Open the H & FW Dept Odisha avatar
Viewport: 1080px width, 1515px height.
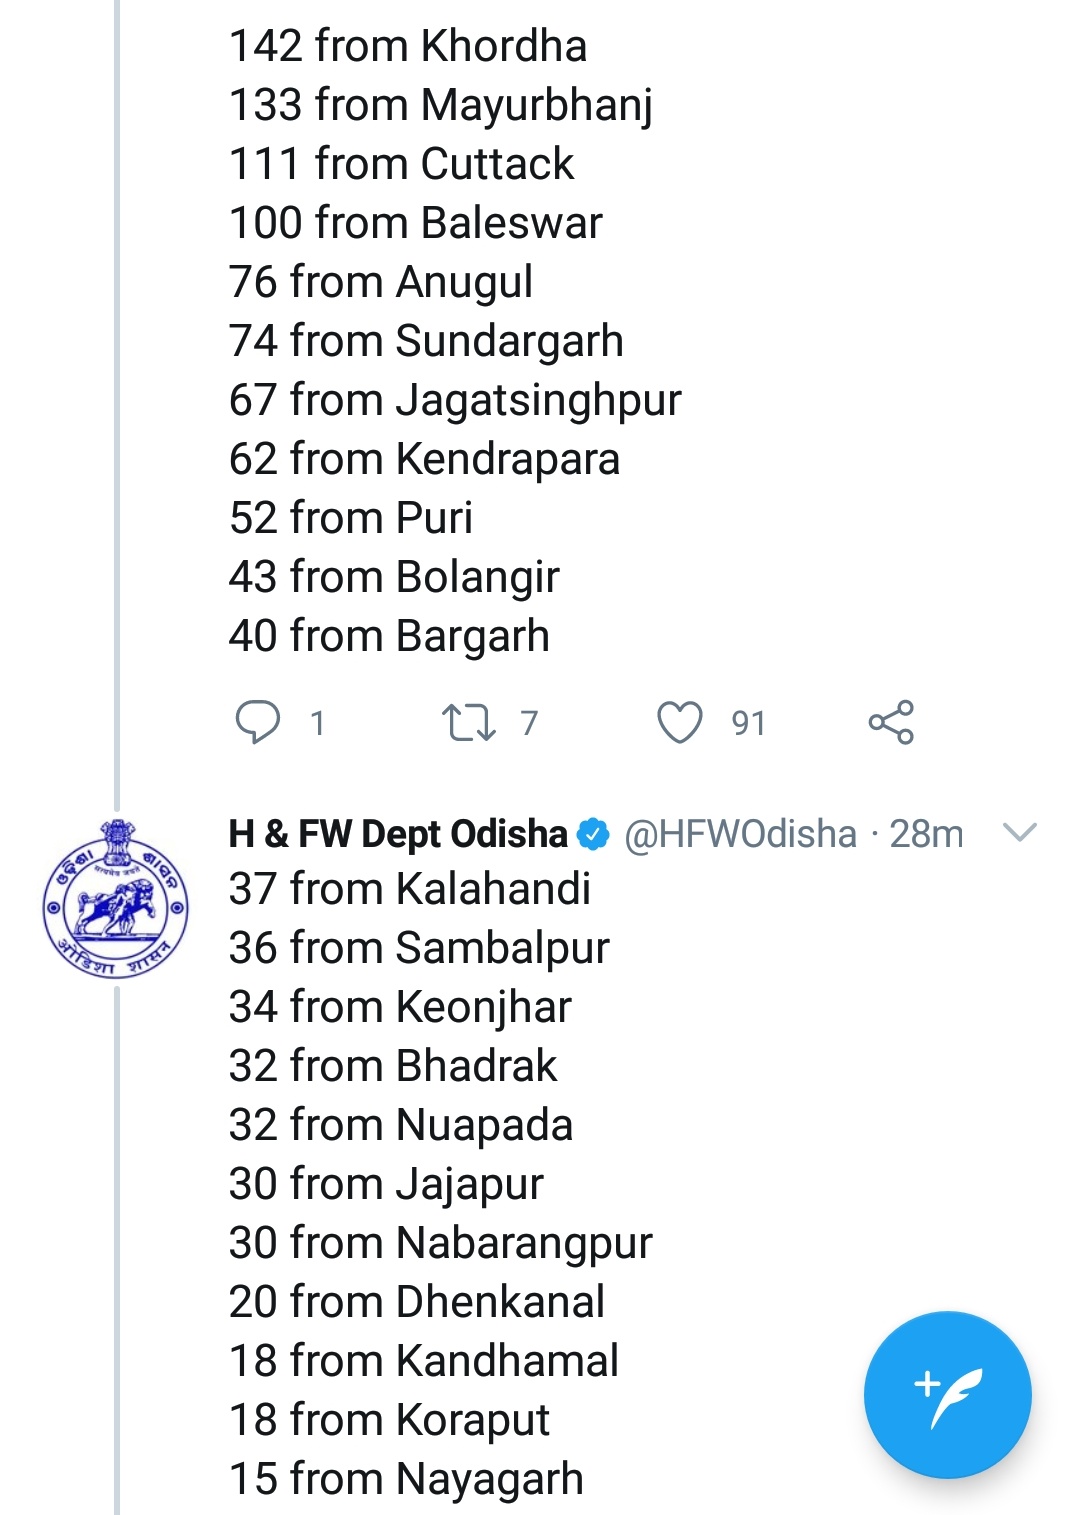pyautogui.click(x=115, y=899)
